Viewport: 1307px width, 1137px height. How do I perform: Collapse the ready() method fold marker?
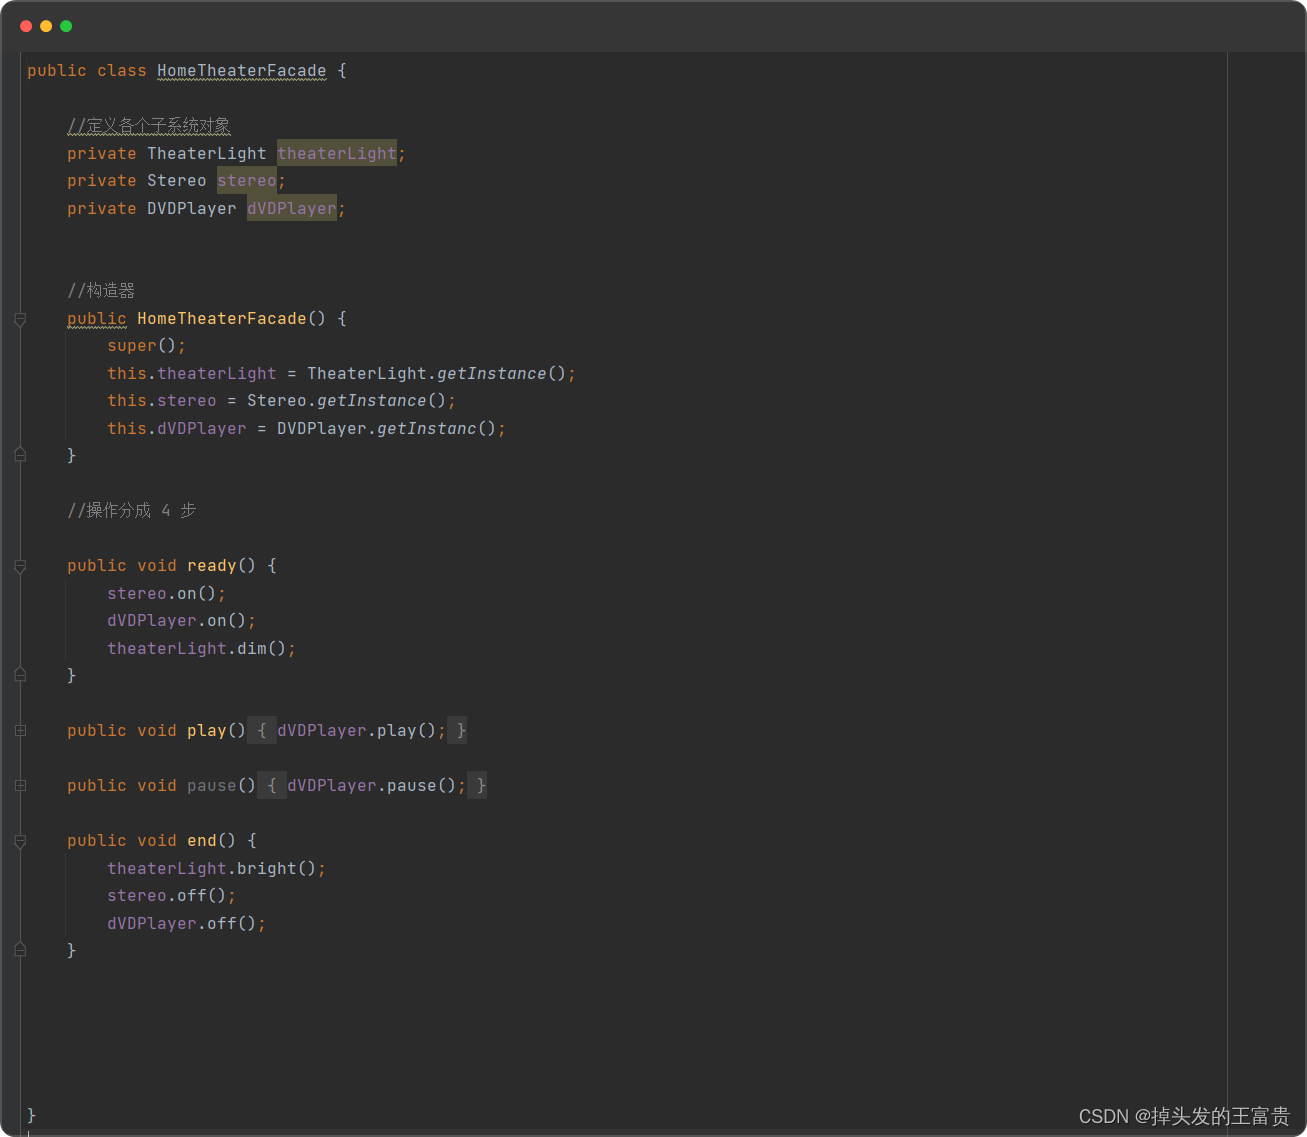tap(20, 566)
